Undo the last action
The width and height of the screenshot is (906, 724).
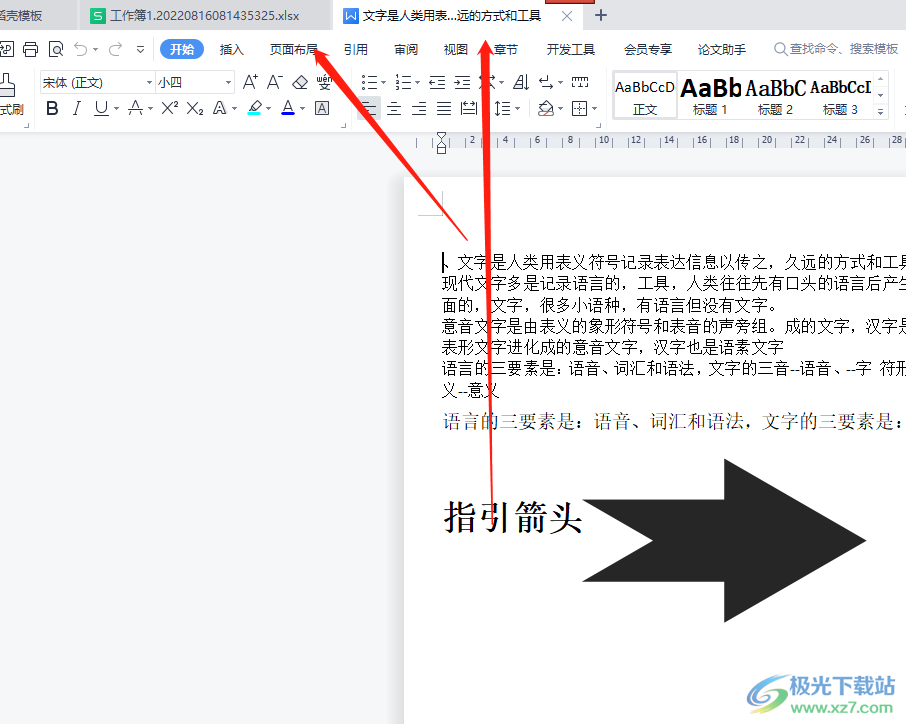(x=81, y=49)
